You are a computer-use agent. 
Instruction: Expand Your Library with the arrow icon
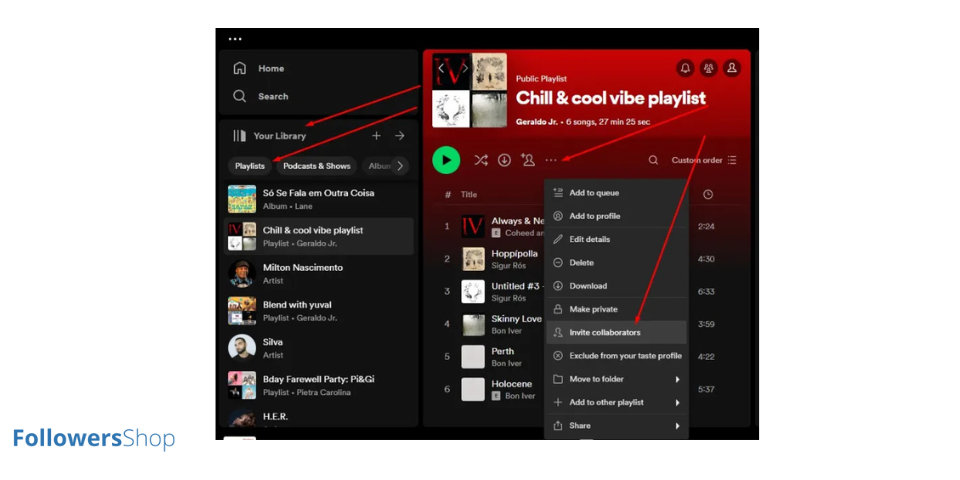400,136
